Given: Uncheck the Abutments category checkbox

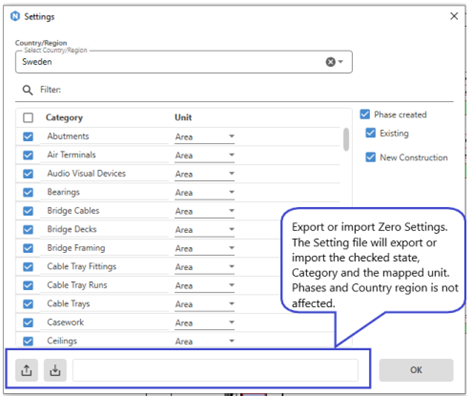Looking at the screenshot, I should pyautogui.click(x=28, y=136).
